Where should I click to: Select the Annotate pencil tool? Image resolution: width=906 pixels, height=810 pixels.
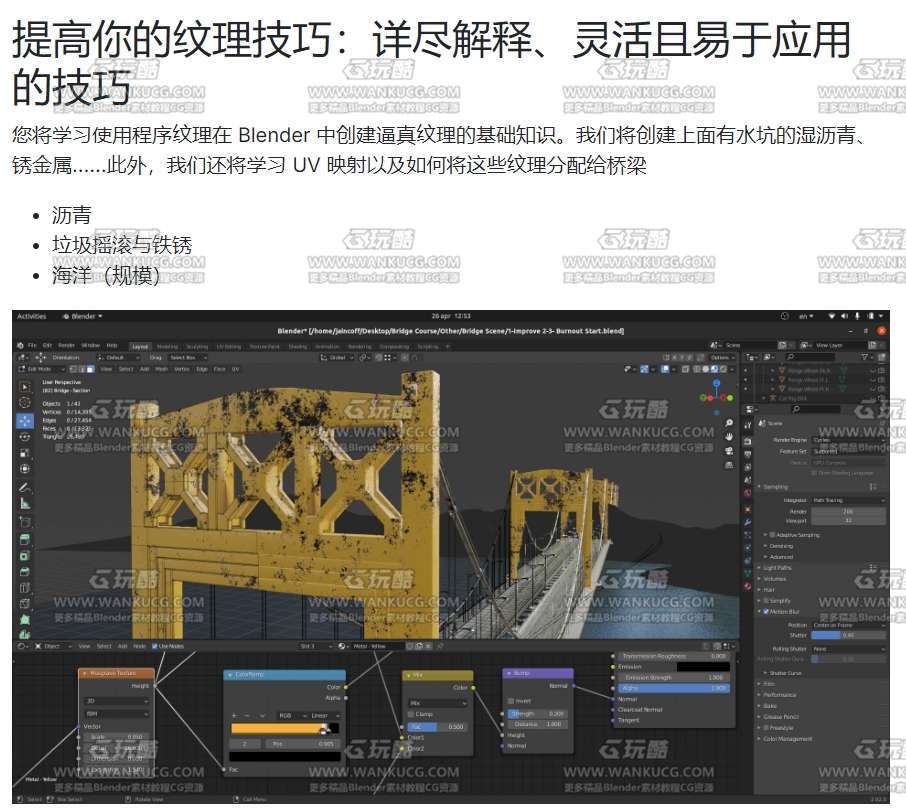click(x=24, y=488)
